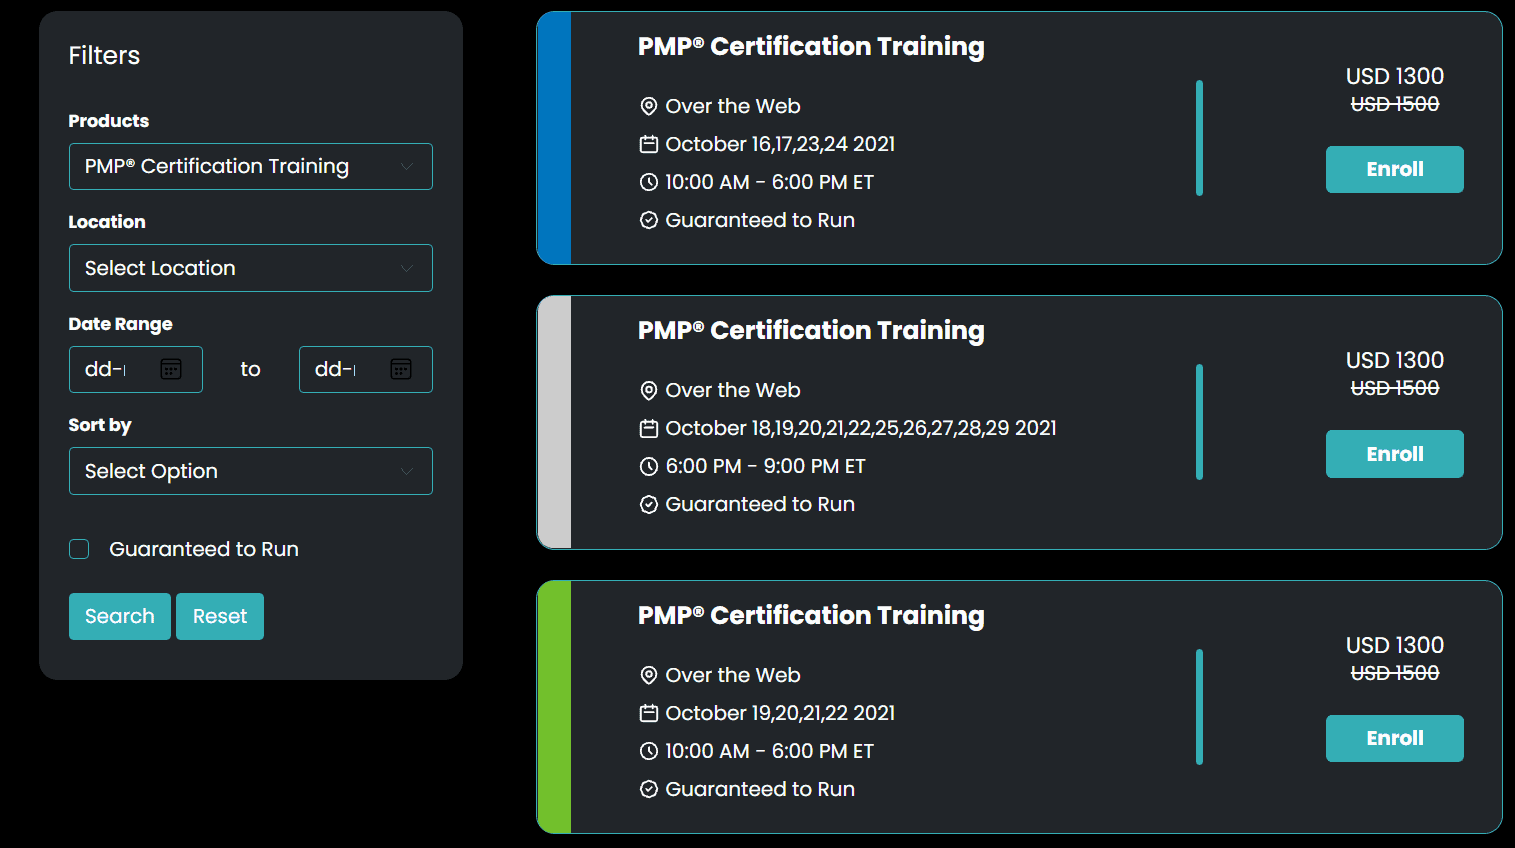
Task: Click the Sort by filter label
Action: pos(100,425)
